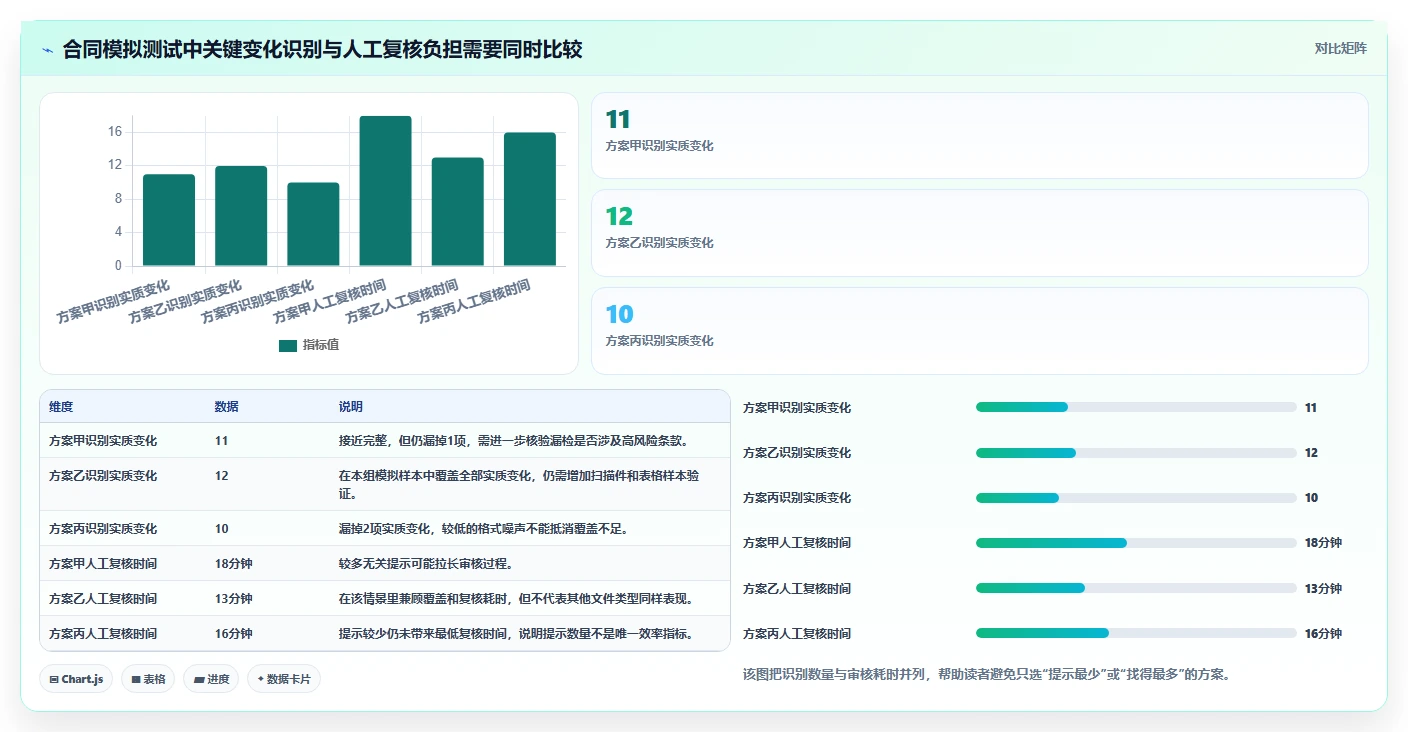Click y-axis label 16 on the chart
Screen dimensions: 1408x732
114,132
